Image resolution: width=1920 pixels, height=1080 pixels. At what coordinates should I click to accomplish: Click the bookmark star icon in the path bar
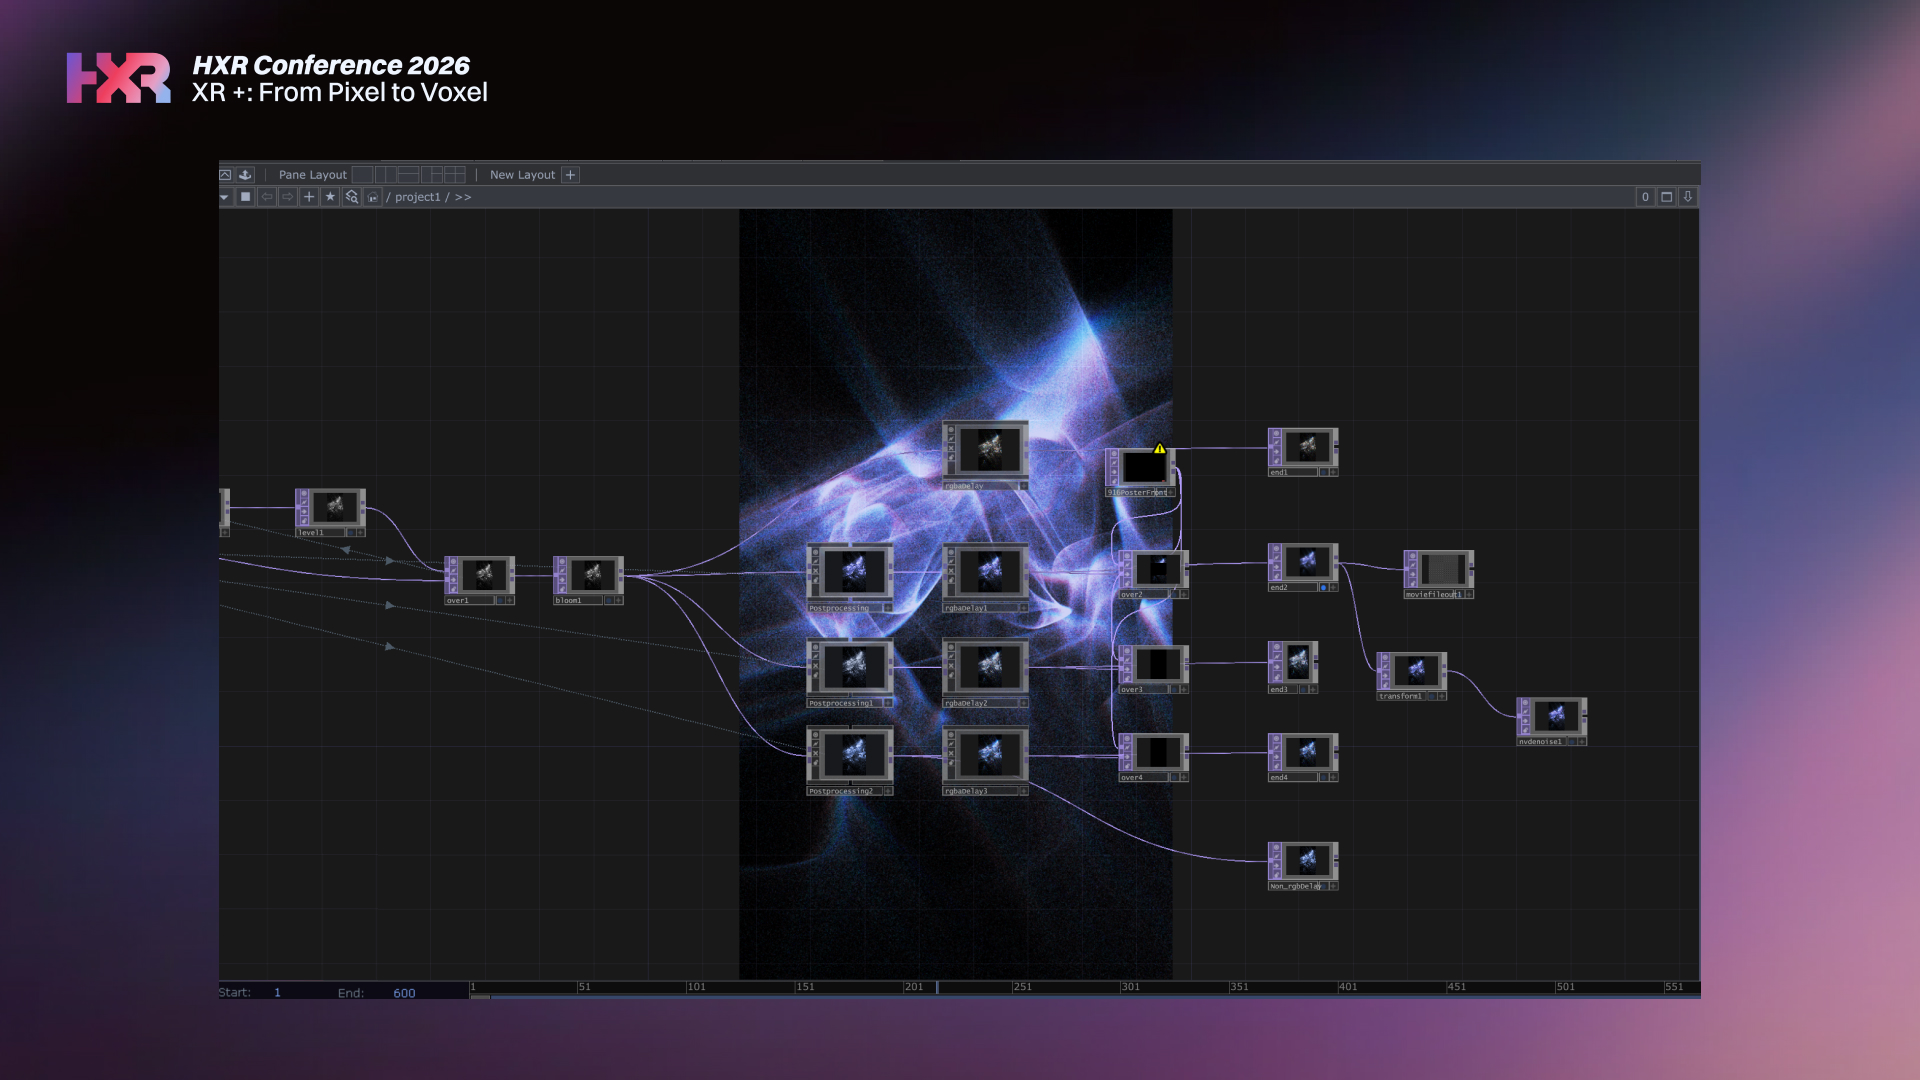[x=330, y=197]
